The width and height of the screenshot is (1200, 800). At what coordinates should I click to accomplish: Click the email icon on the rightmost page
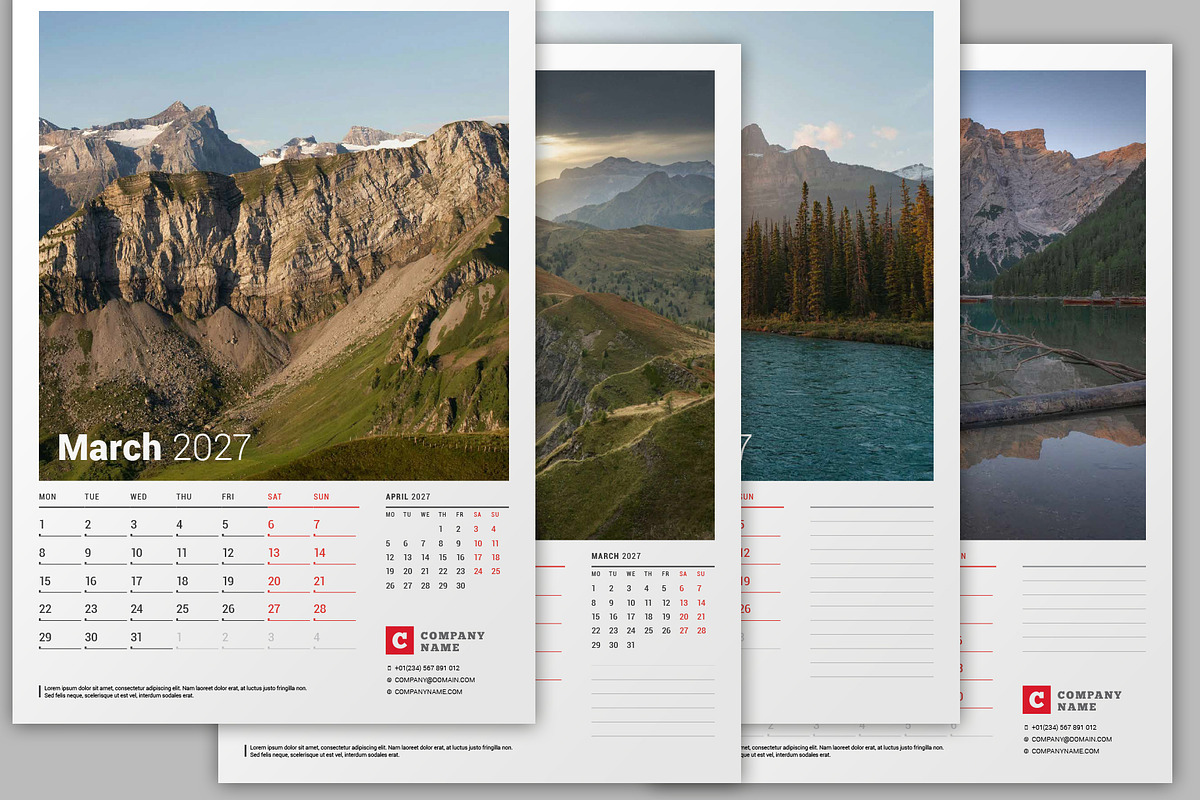coord(1026,740)
